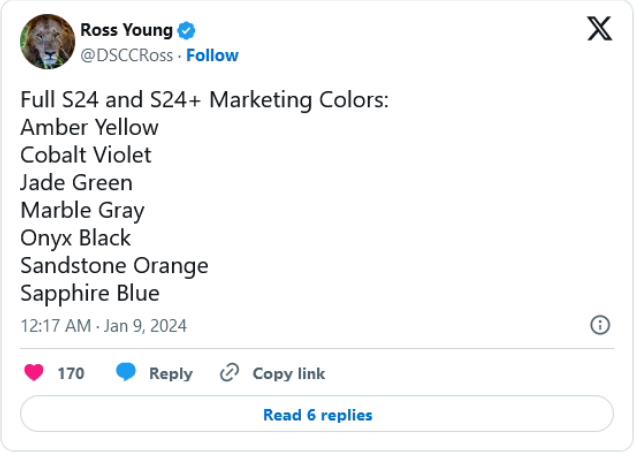Screen dimensions: 635x455
Task: Click the 'Sapphire Blue' text line
Action: [x=90, y=293]
